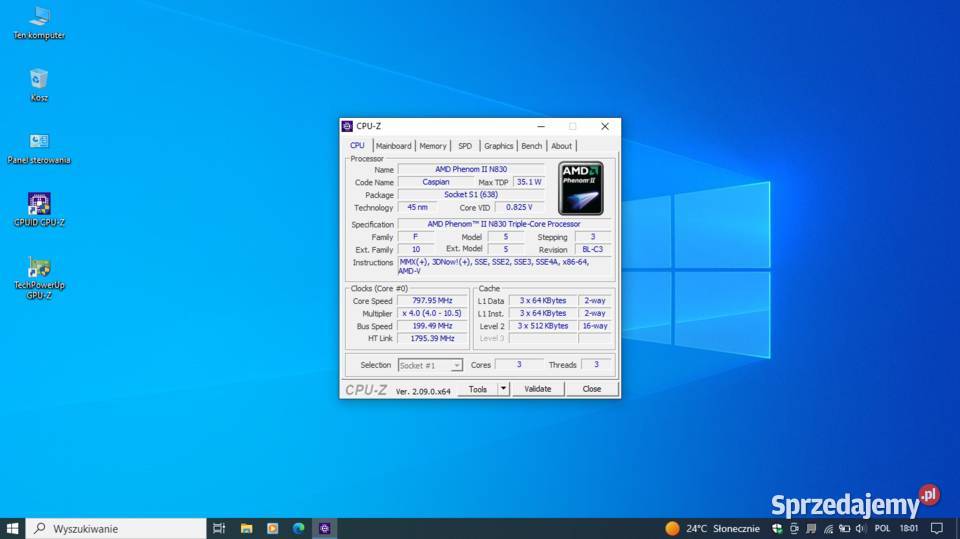
Task: Open the Socket #1 selection dropdown
Action: tap(430, 365)
